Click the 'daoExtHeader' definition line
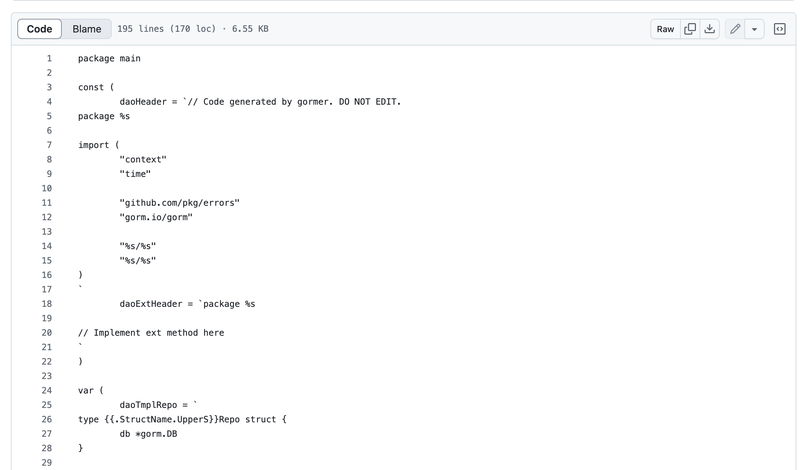This screenshot has height=470, width=800. 187,304
